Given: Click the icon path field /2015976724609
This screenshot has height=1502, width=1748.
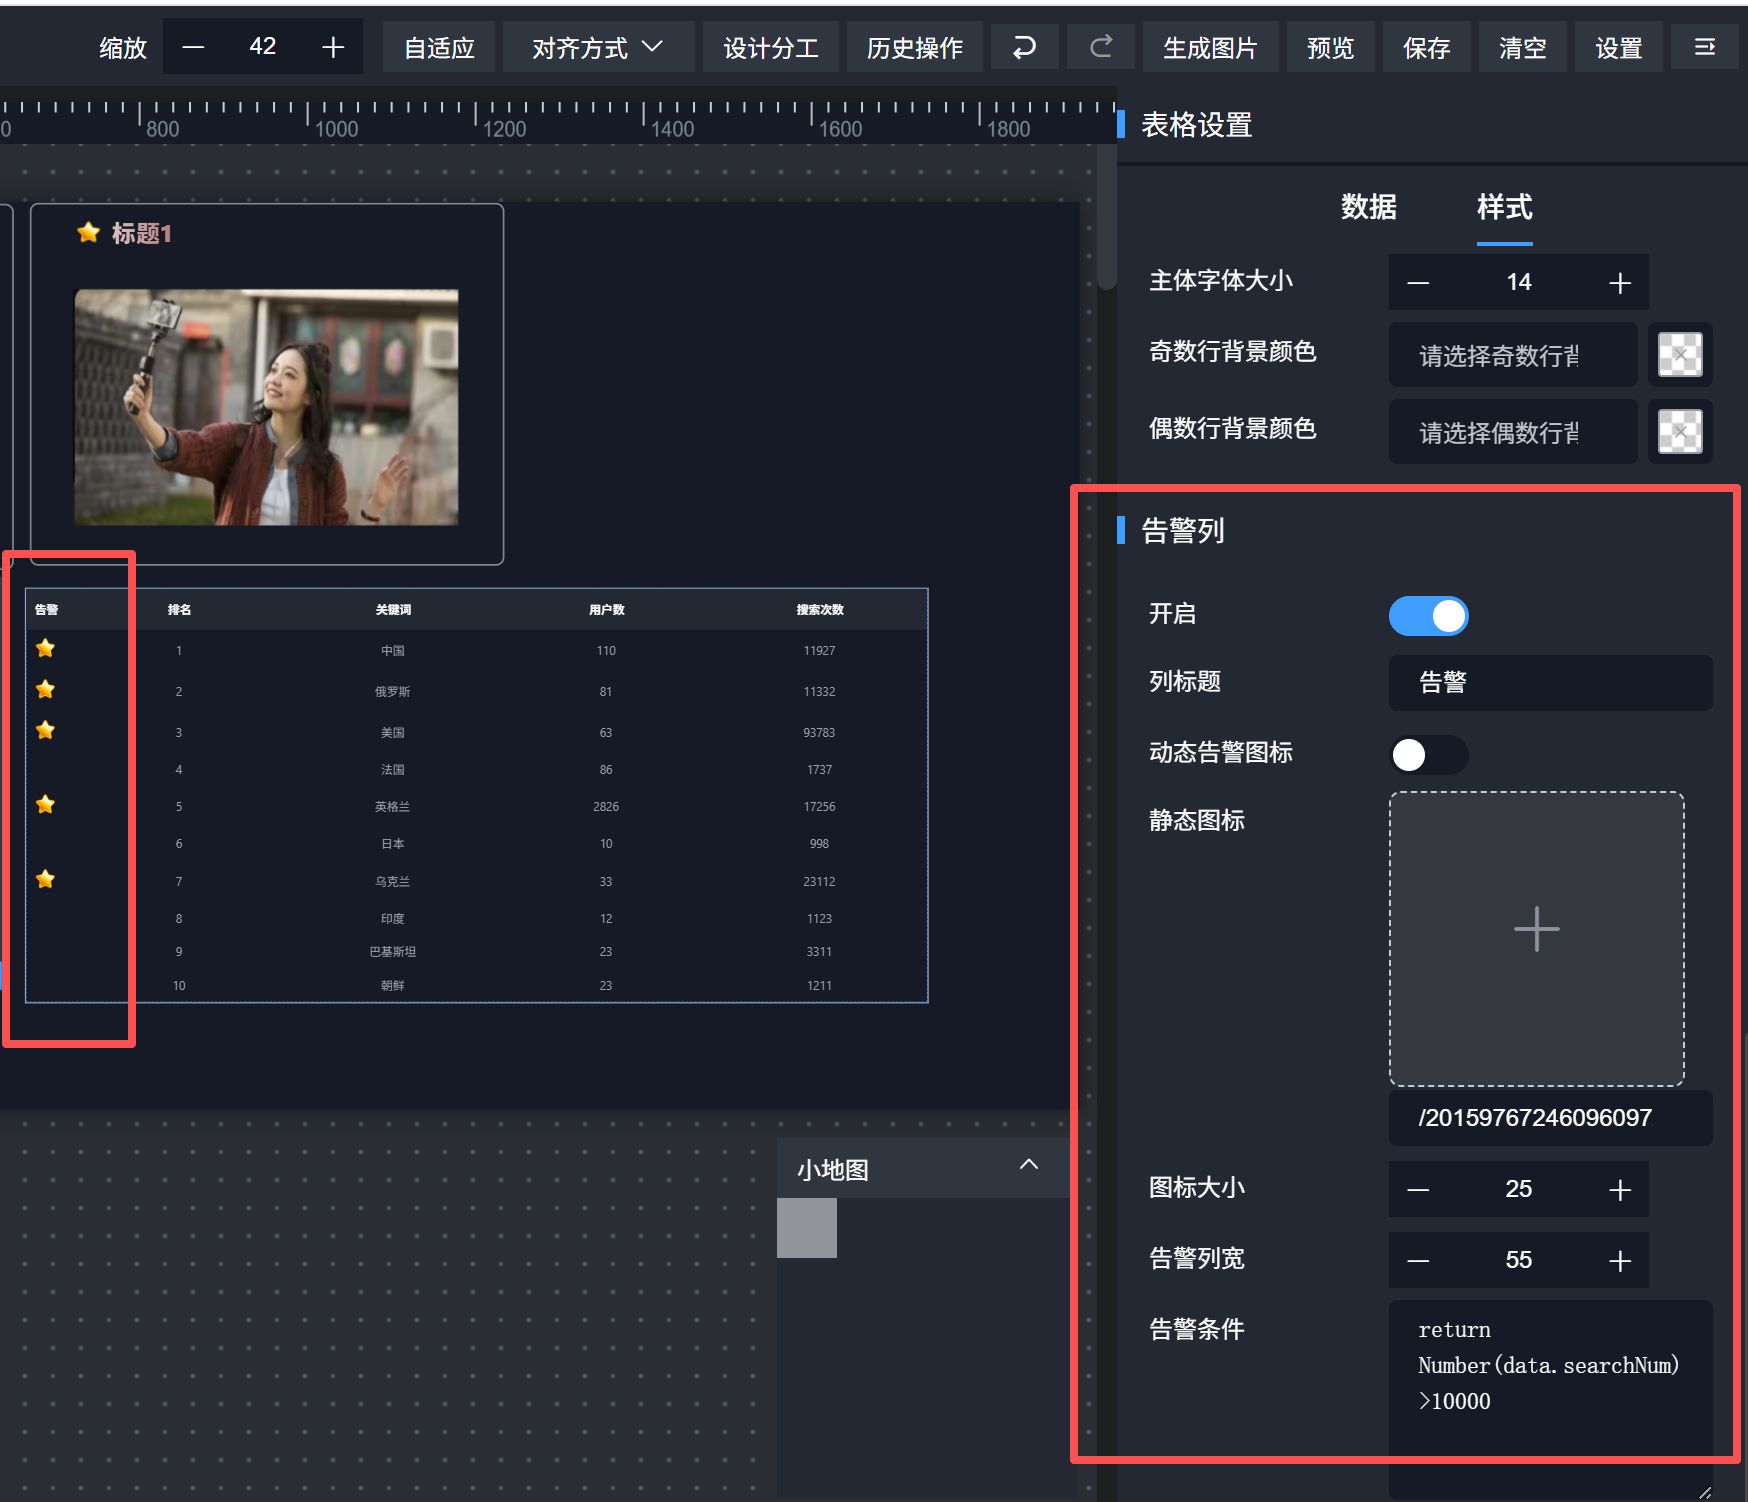Looking at the screenshot, I should [1551, 1118].
